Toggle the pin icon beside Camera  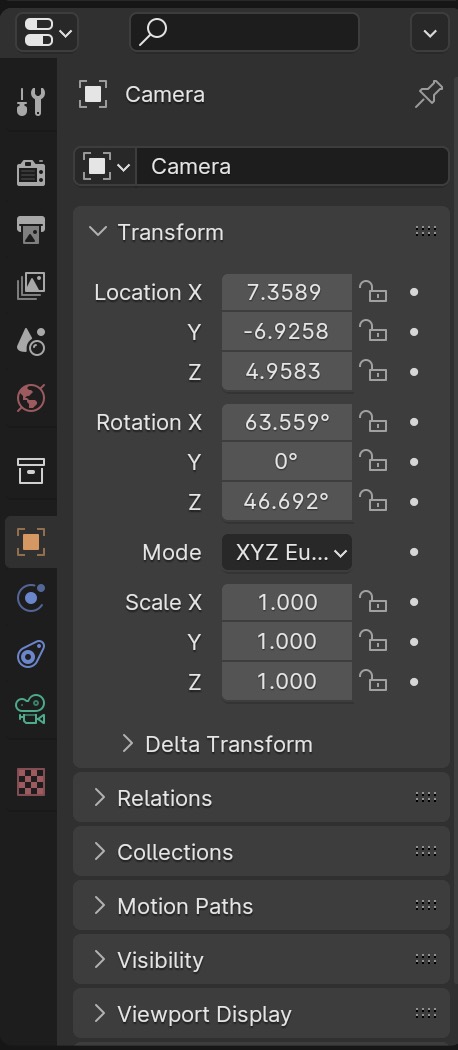coord(429,94)
